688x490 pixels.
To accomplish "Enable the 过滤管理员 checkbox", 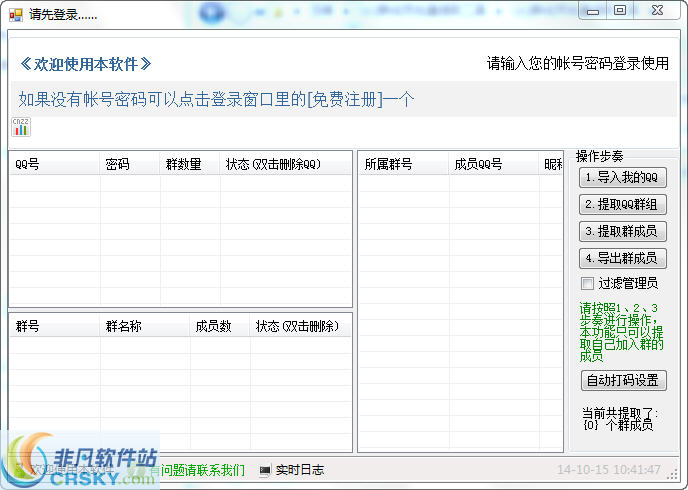I will [x=587, y=283].
